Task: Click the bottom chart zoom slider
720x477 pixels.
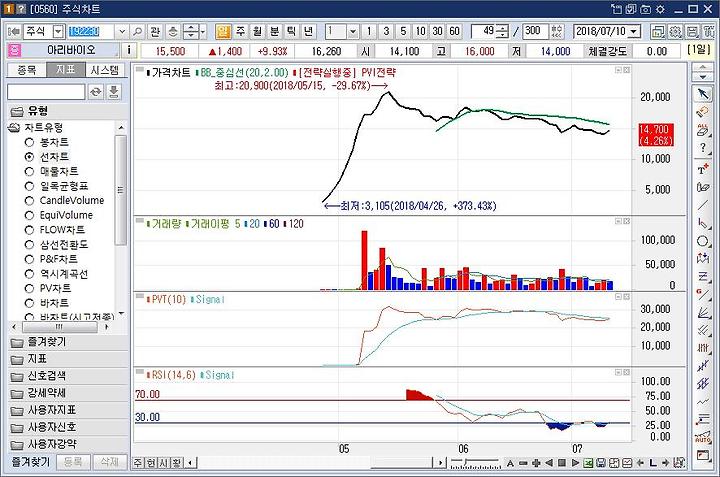Action: click(x=475, y=463)
